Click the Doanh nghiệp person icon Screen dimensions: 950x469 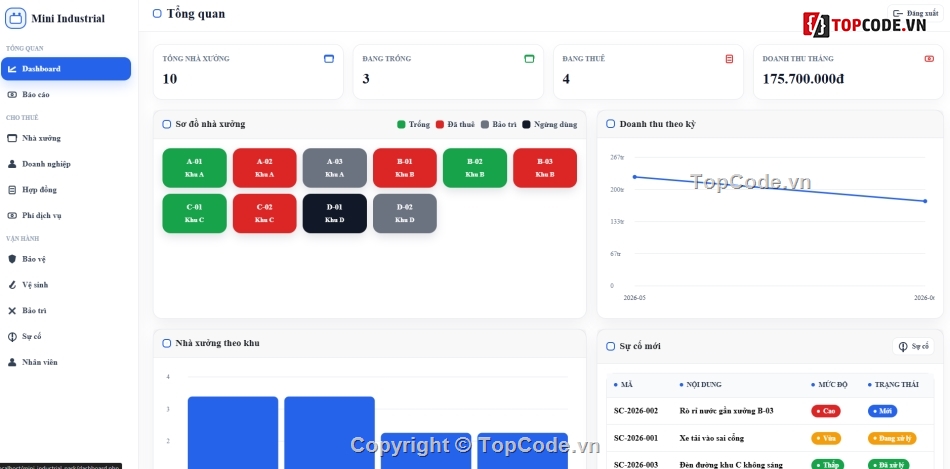pyautogui.click(x=12, y=164)
